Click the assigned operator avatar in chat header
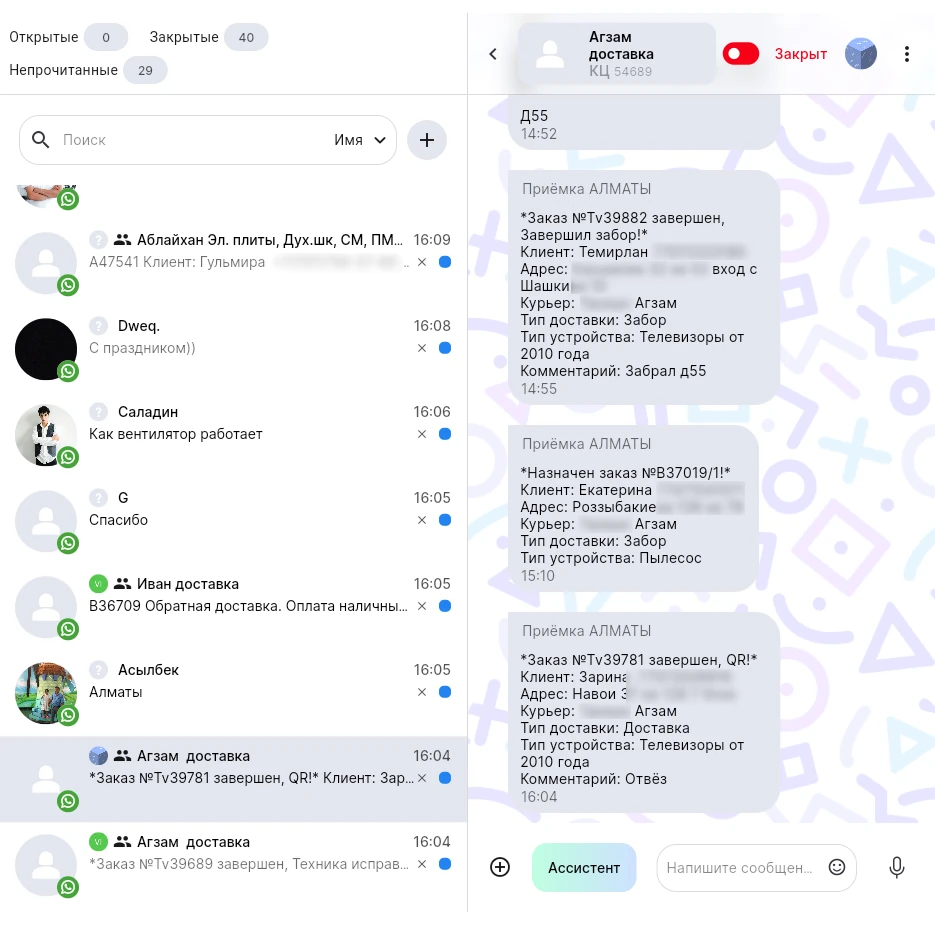Image resolution: width=935 pixels, height=935 pixels. pyautogui.click(x=860, y=54)
